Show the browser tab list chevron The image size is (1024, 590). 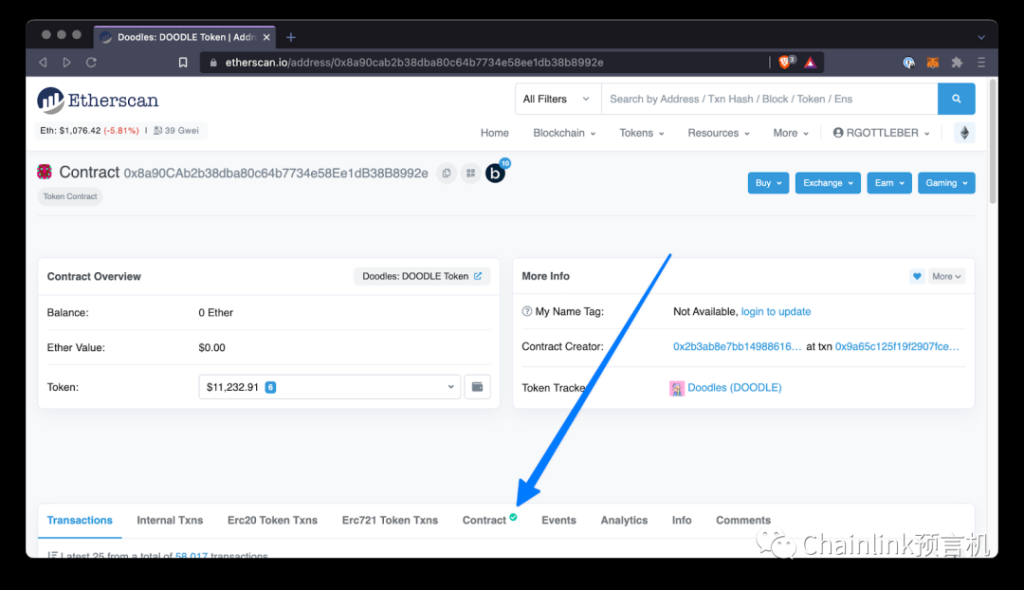click(981, 37)
